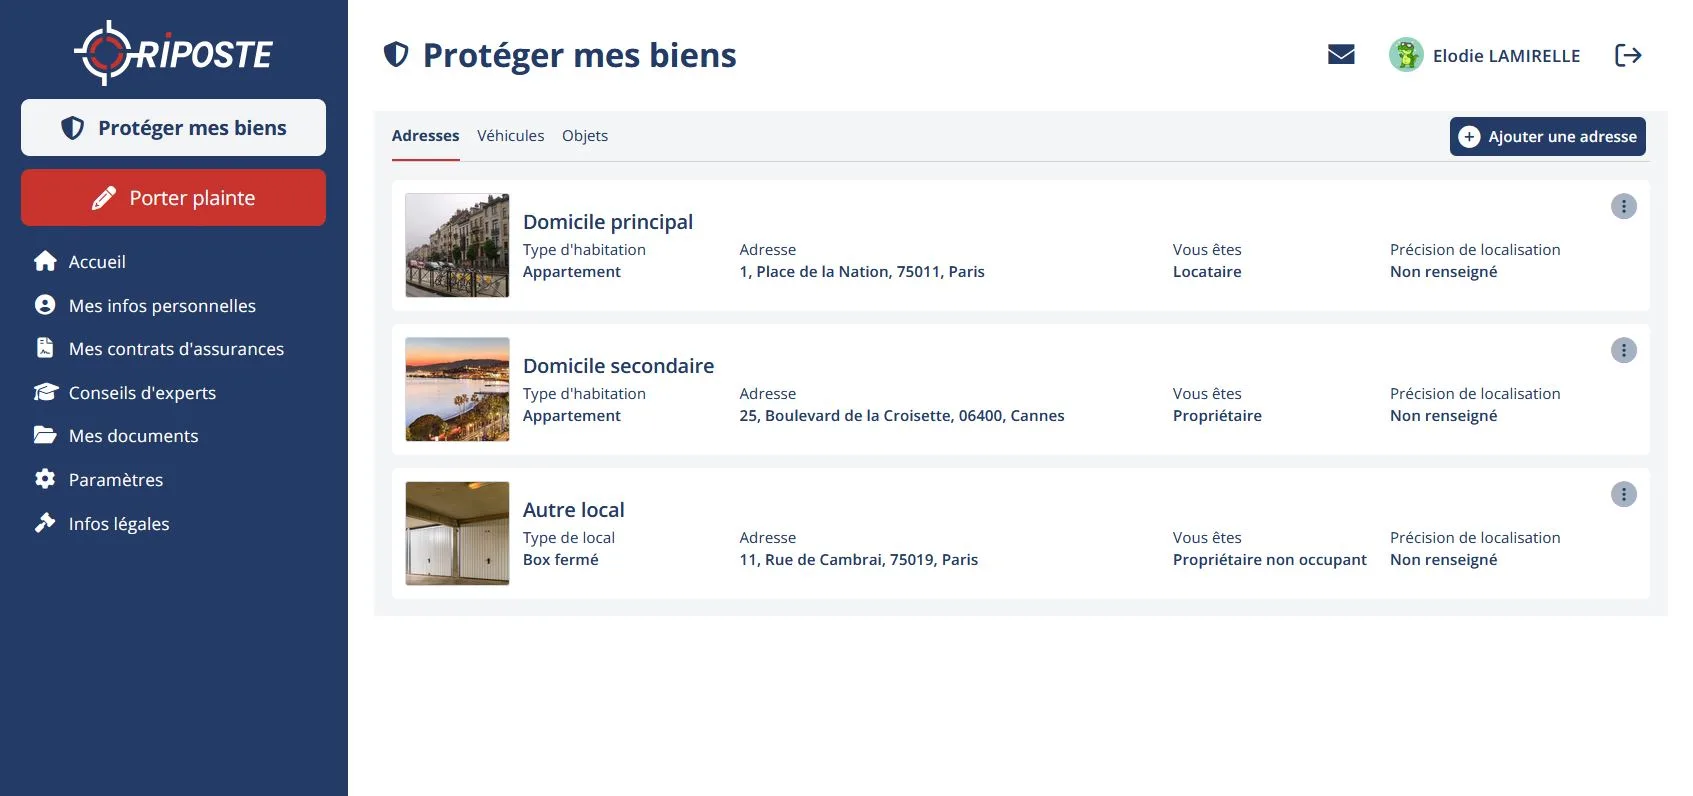Open options menu for Domicile principal

(1623, 206)
